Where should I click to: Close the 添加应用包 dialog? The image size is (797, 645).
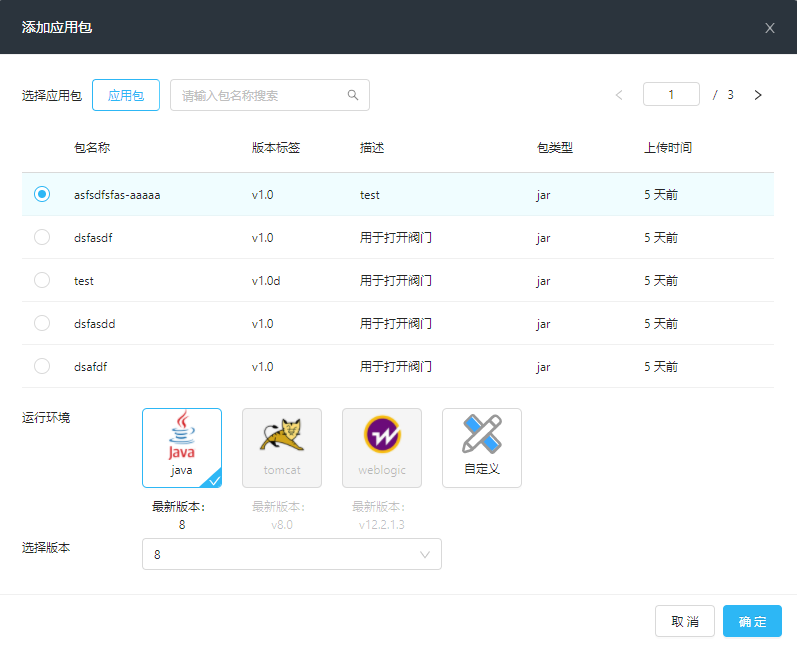click(x=770, y=28)
